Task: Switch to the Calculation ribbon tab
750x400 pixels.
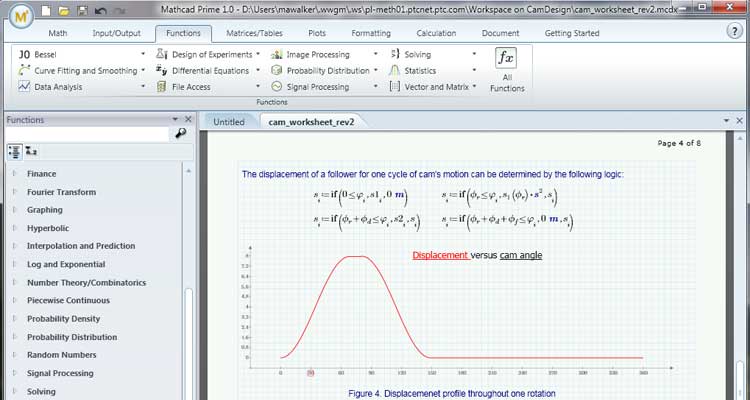Action: pyautogui.click(x=436, y=33)
